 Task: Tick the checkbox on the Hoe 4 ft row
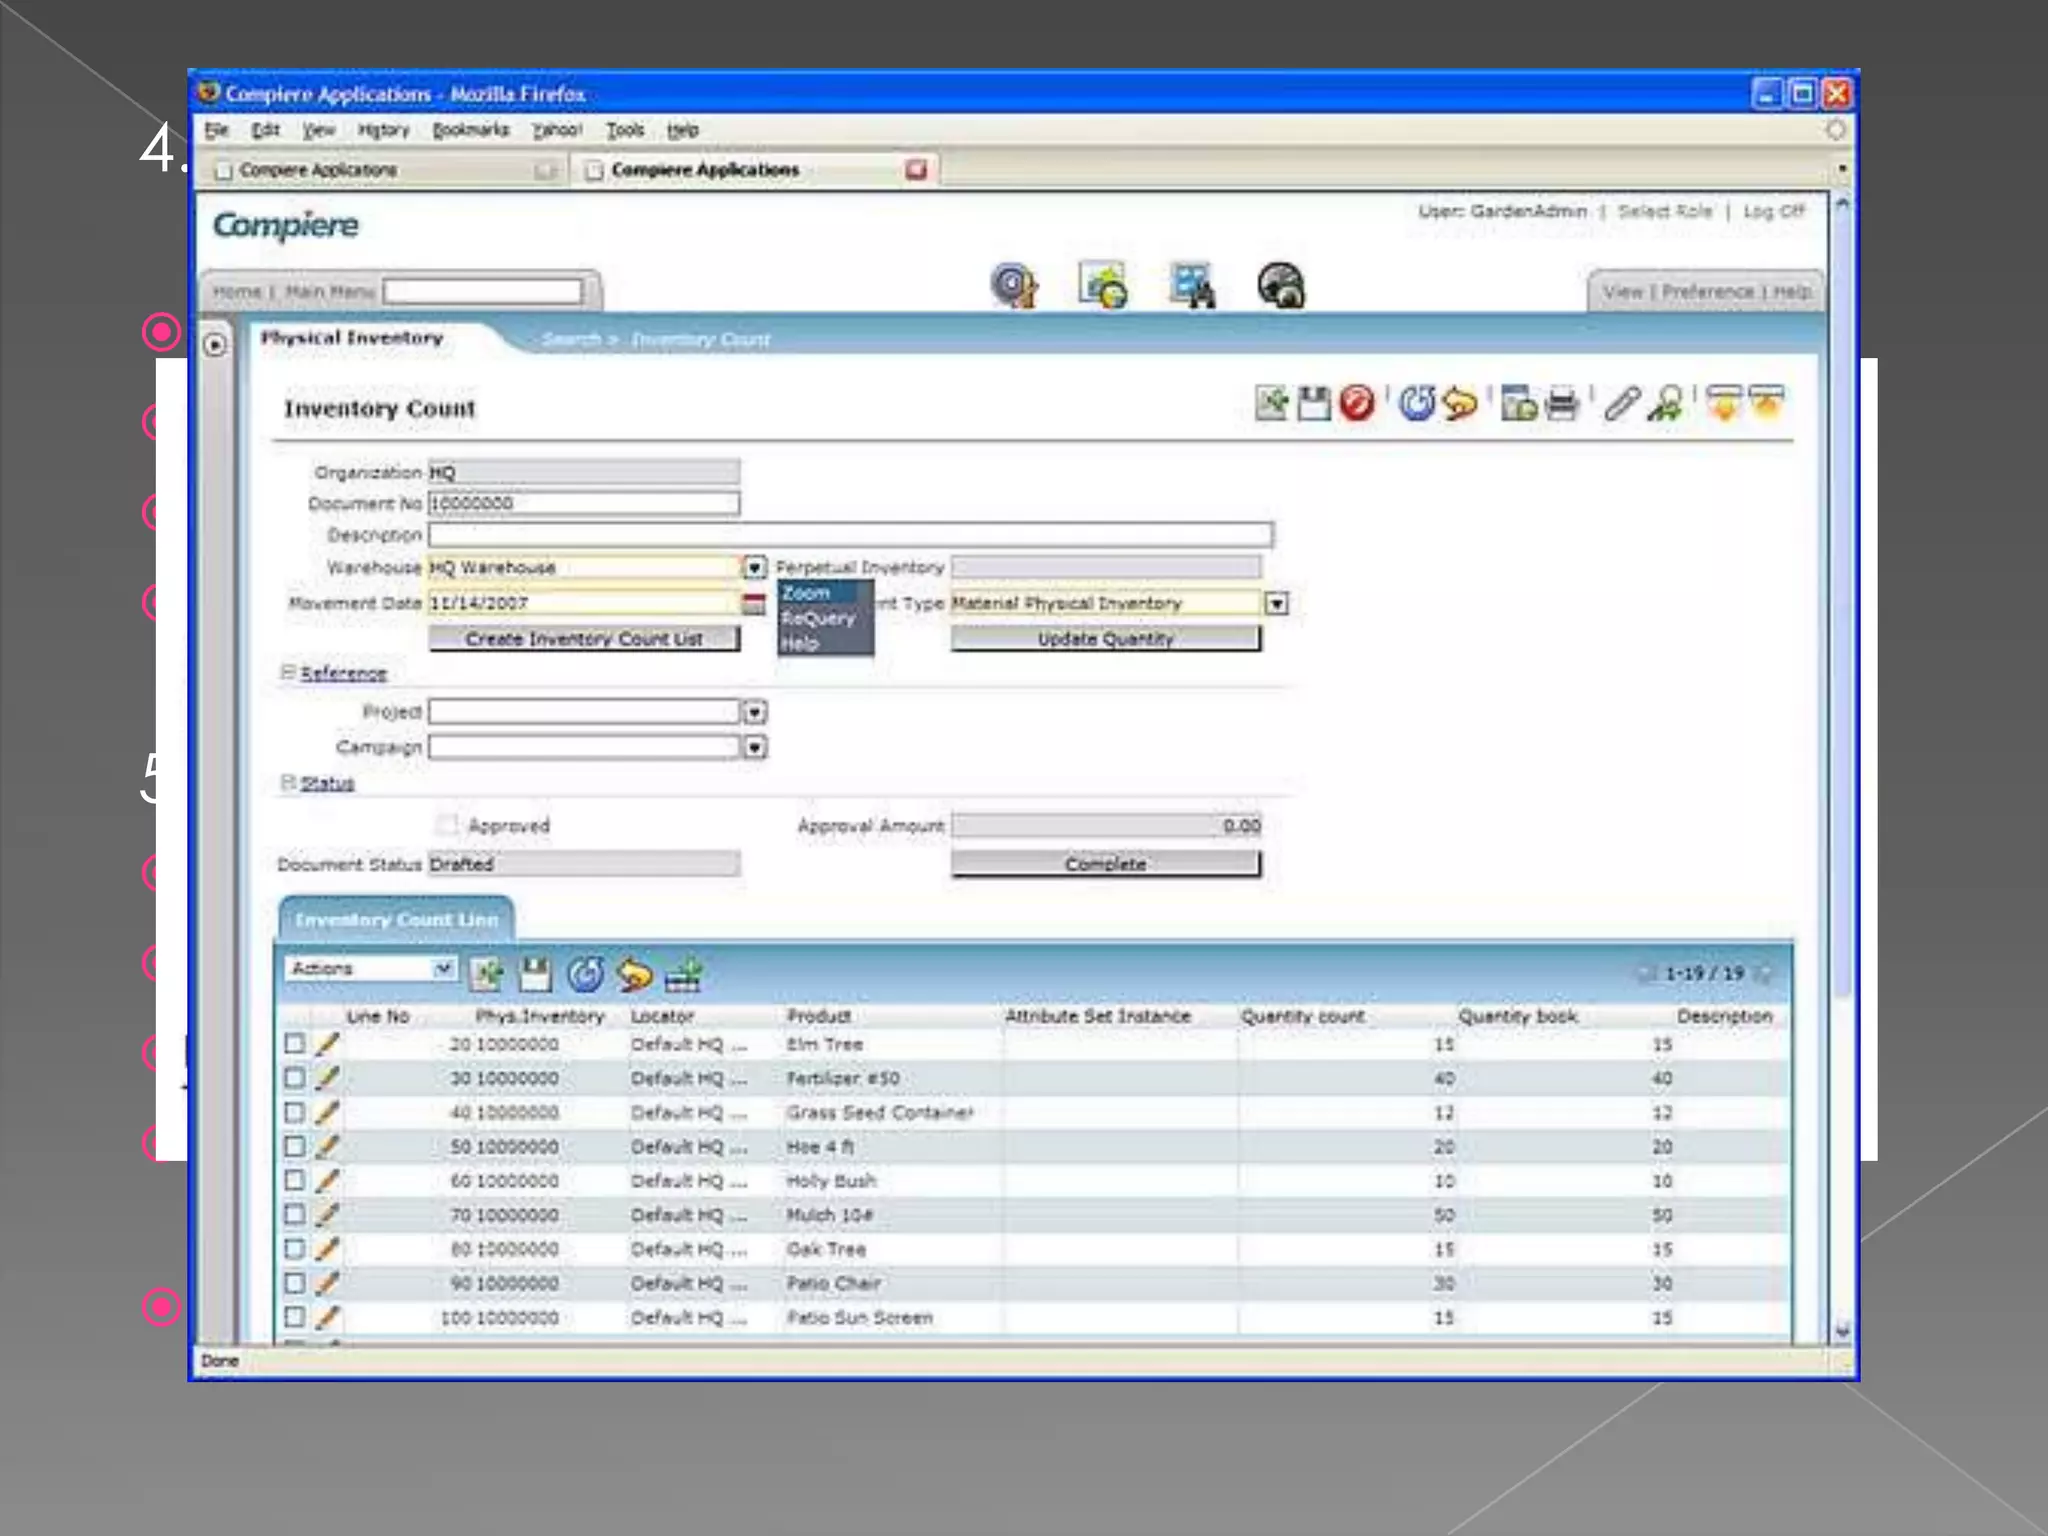pyautogui.click(x=294, y=1146)
